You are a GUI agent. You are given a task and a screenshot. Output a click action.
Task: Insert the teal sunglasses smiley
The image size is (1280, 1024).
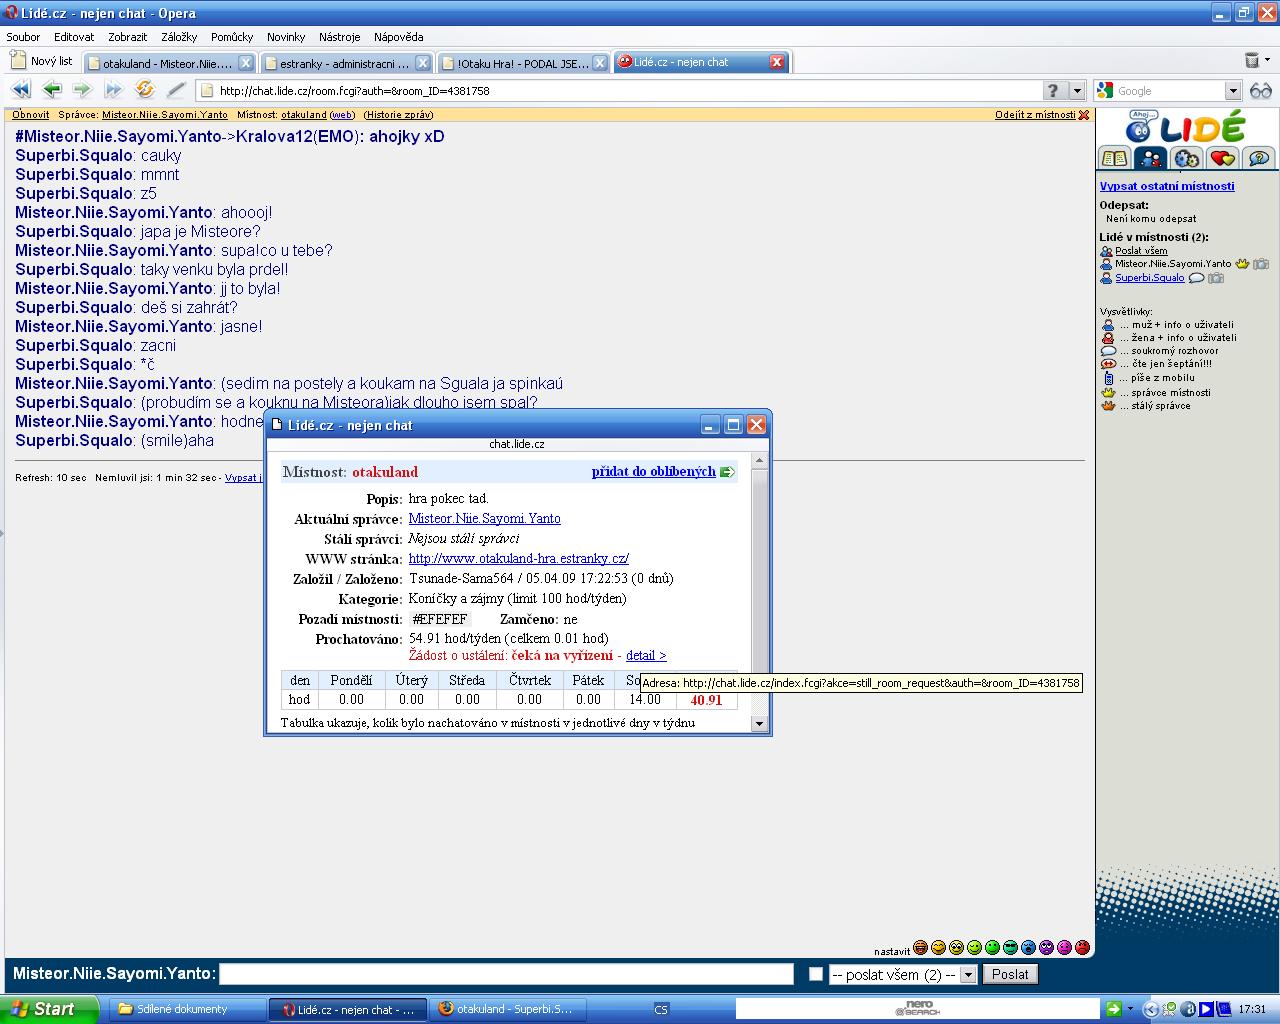click(1010, 947)
